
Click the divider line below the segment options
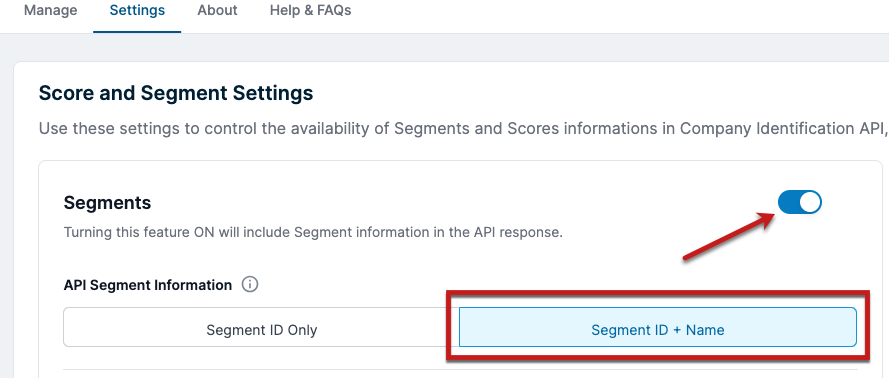(460, 369)
